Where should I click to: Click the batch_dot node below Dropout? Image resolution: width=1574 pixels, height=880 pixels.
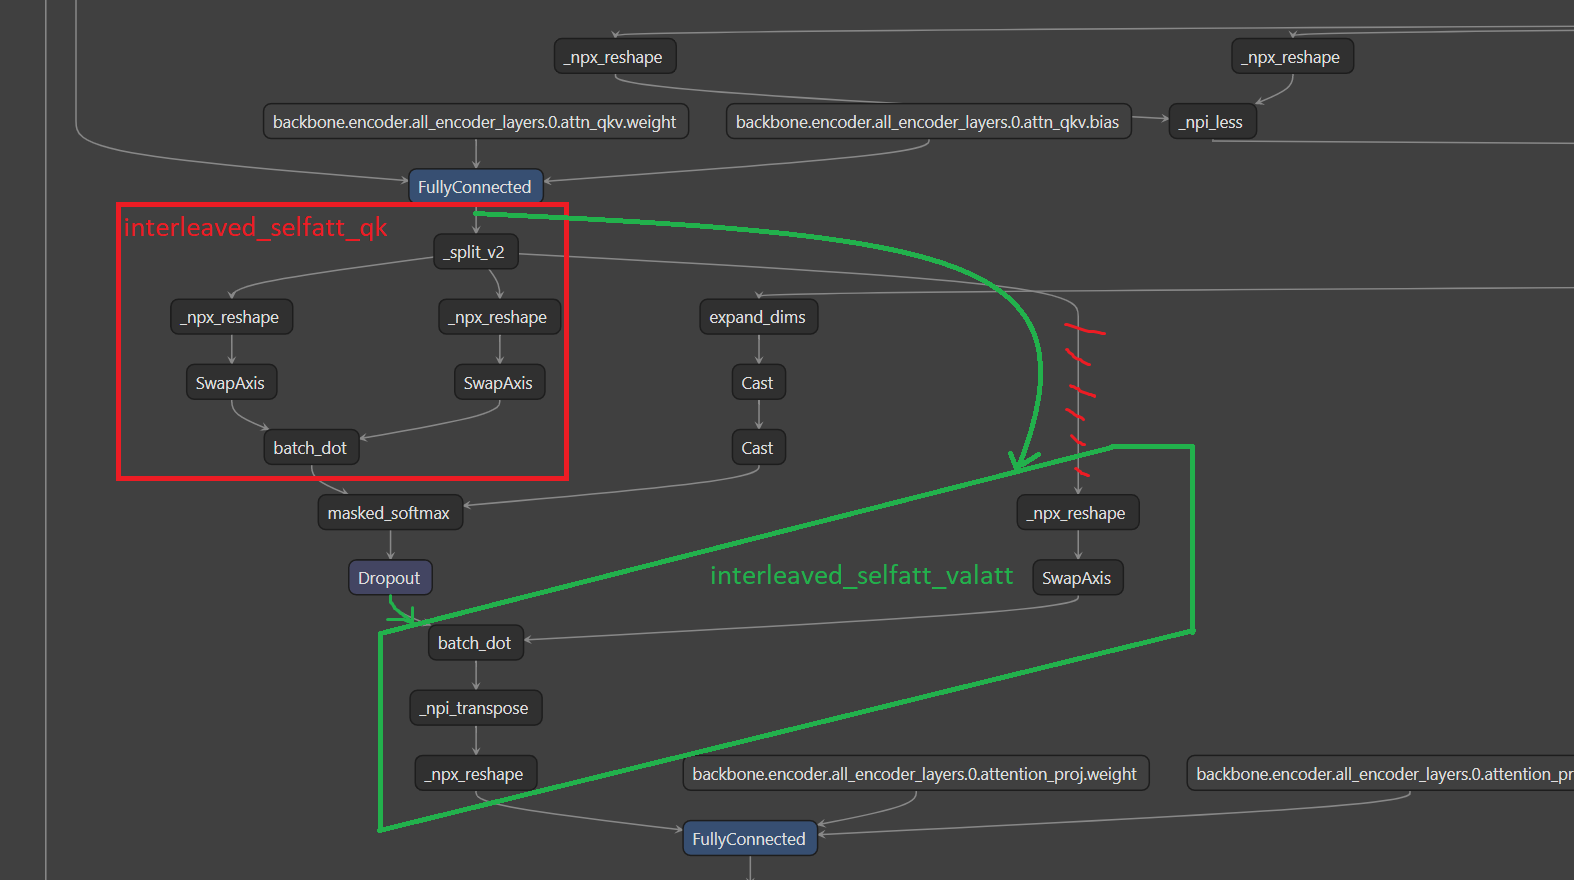coord(475,643)
